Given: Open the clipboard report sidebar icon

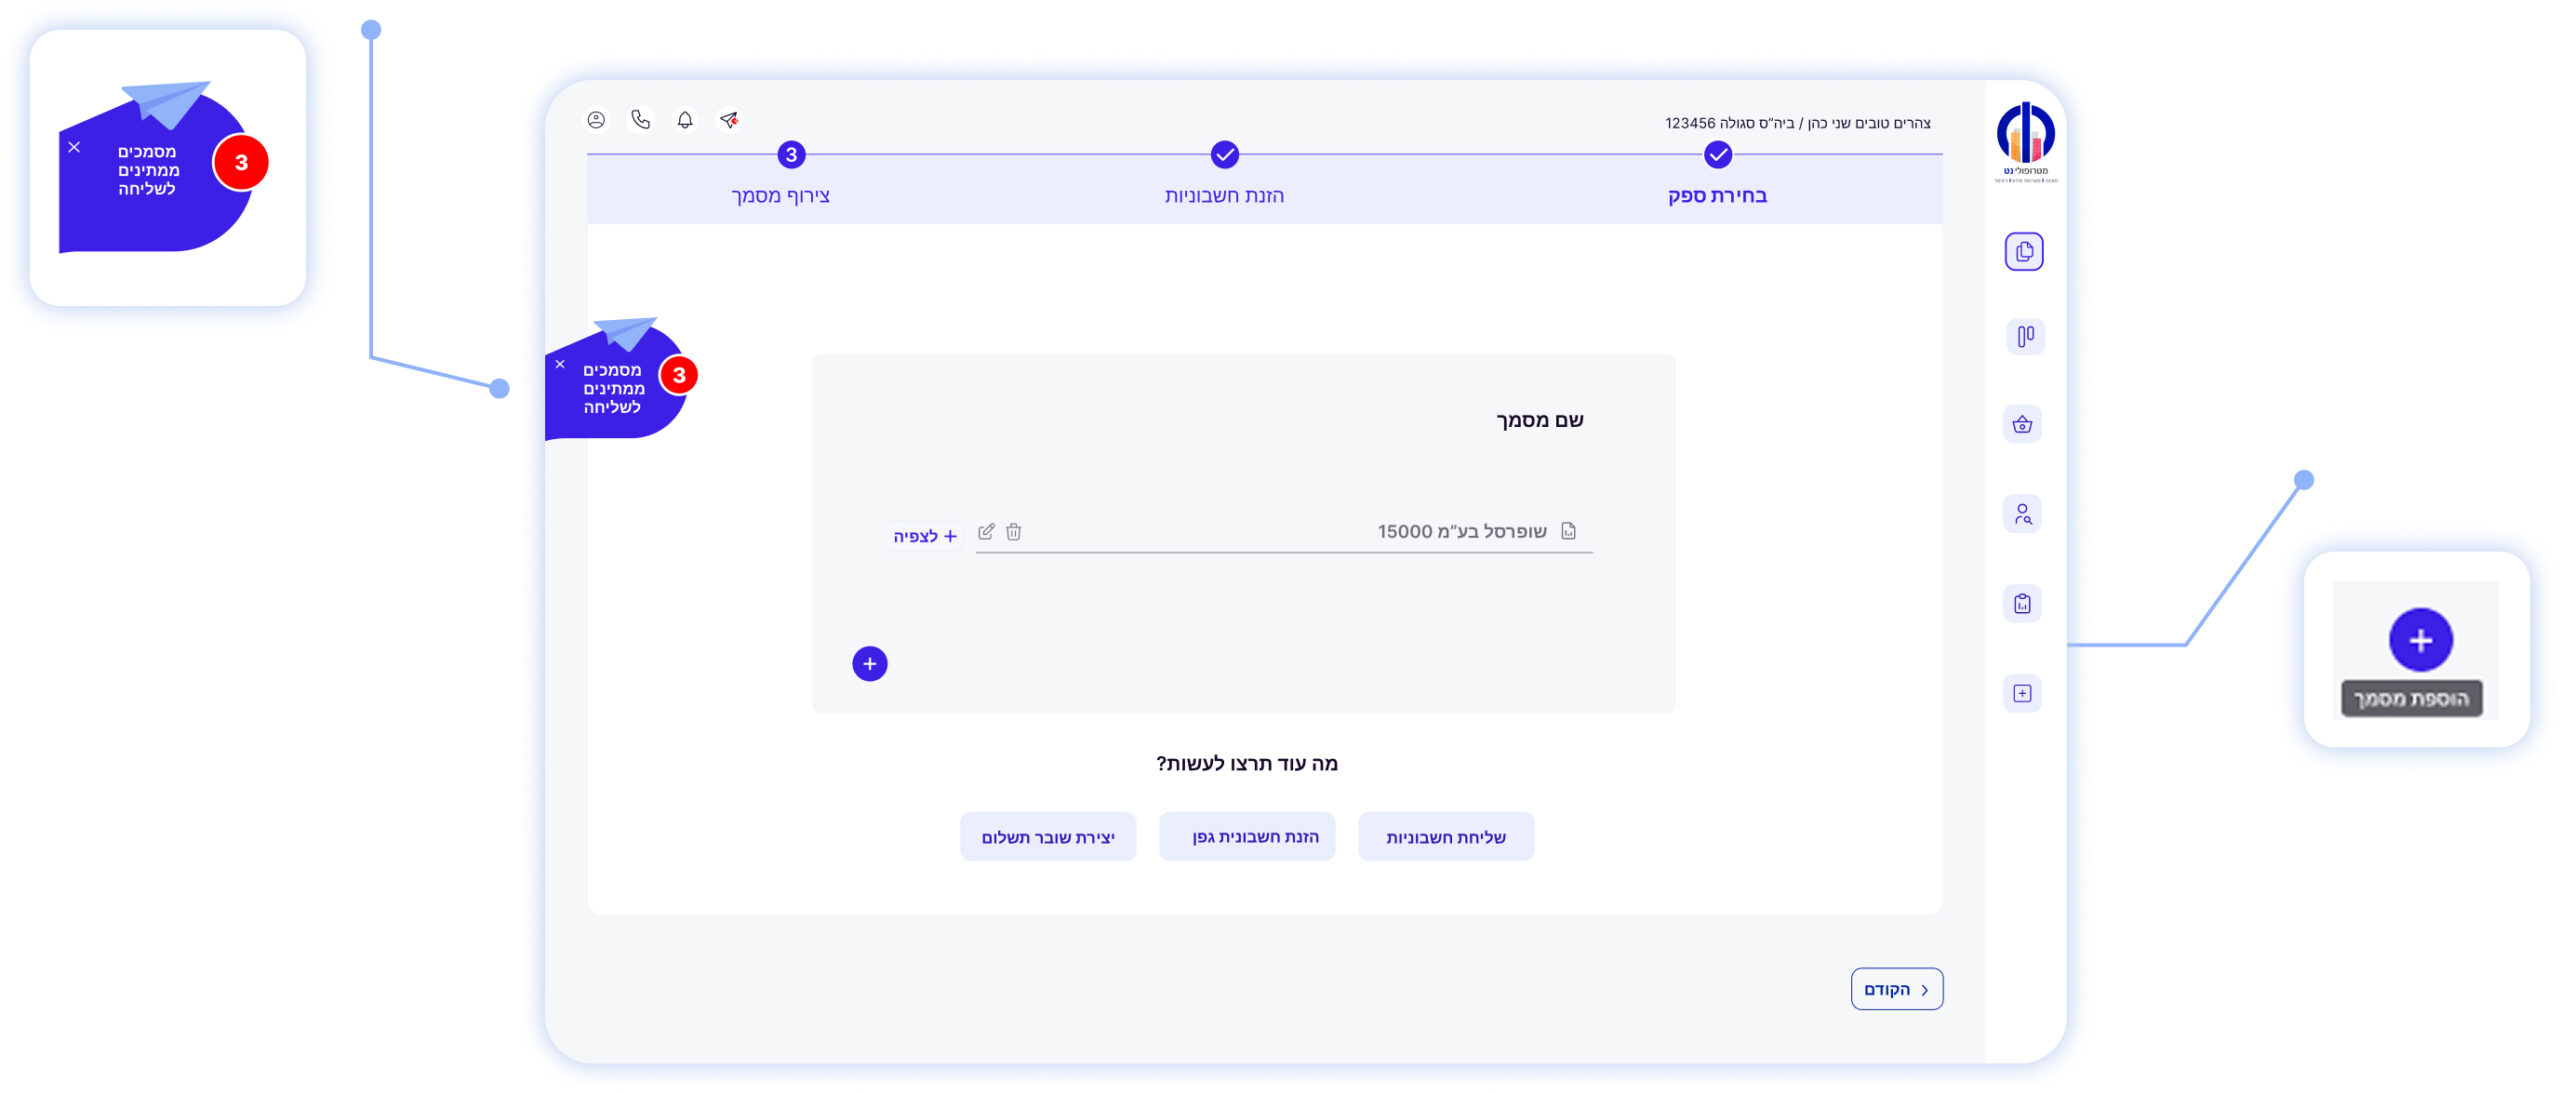Looking at the screenshot, I should pyautogui.click(x=2022, y=604).
